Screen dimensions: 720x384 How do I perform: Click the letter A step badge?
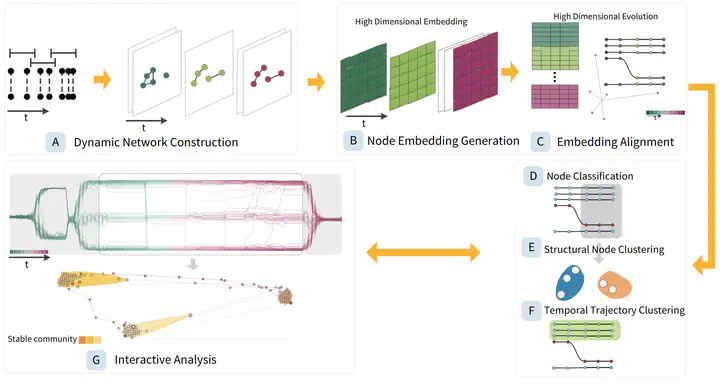[56, 142]
